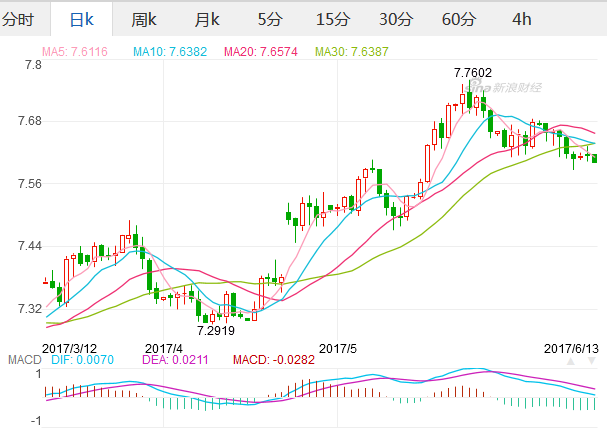The image size is (607, 433).
Task: Switch to the 5分 interval tab
Action: [x=270, y=19]
